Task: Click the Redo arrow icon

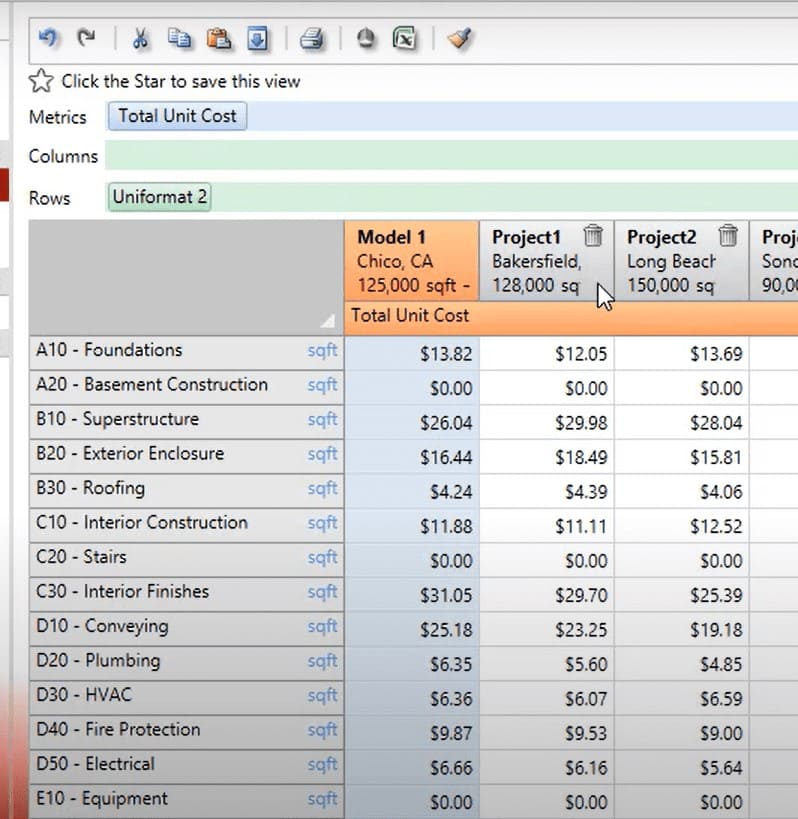Action: 86,38
